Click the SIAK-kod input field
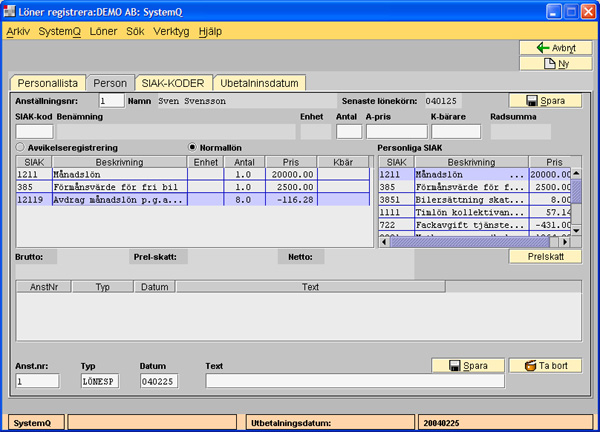Image resolution: width=600 pixels, height=432 pixels. [34, 131]
